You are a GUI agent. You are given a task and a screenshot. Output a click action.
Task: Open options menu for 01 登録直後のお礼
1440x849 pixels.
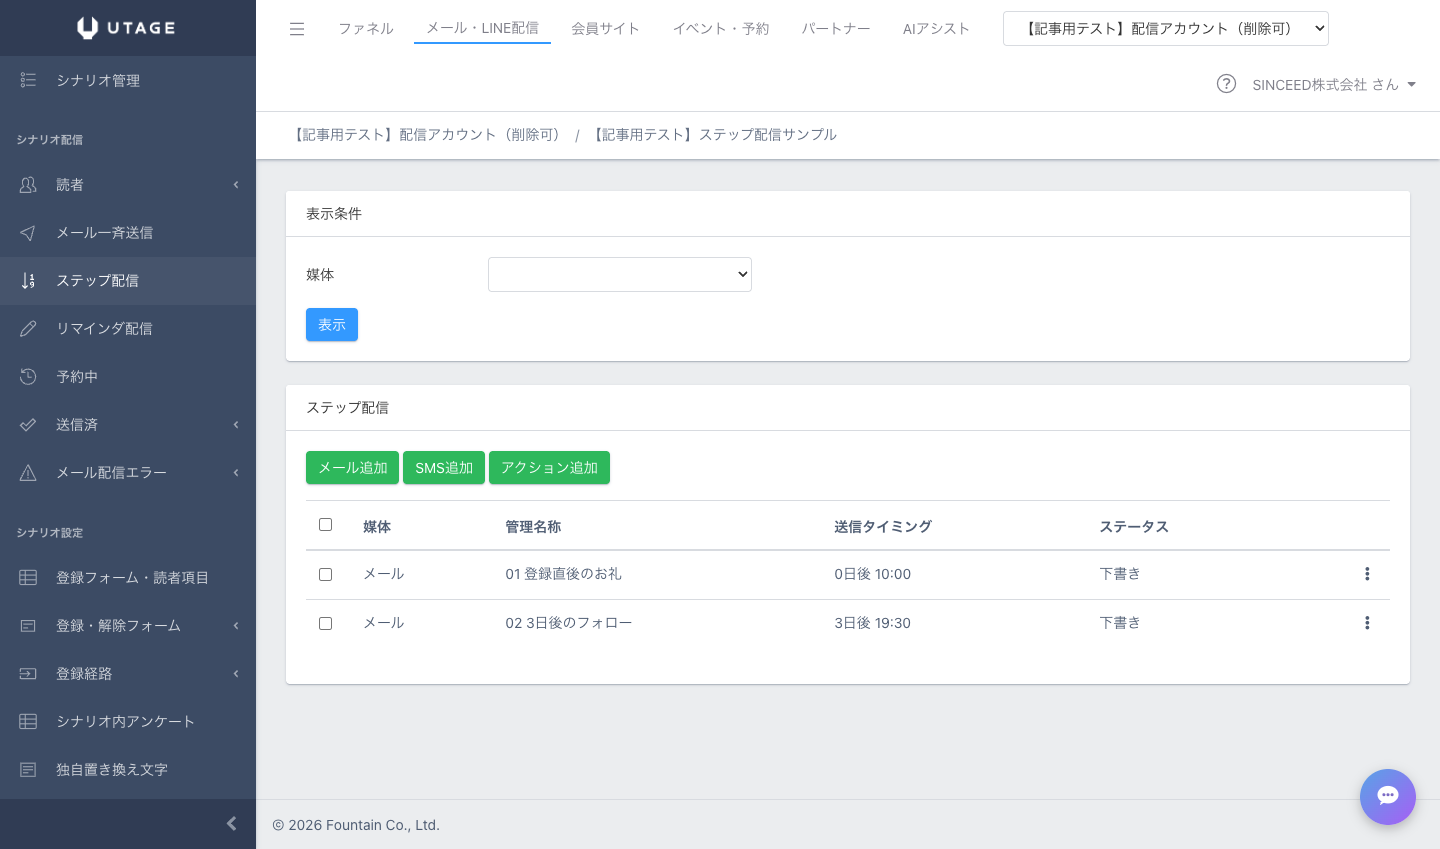pos(1367,574)
